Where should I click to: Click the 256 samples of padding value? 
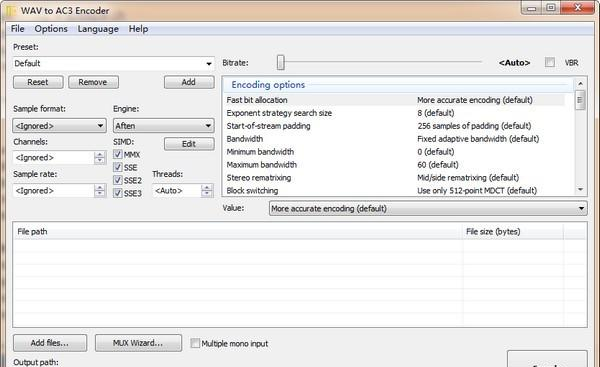[x=474, y=126]
